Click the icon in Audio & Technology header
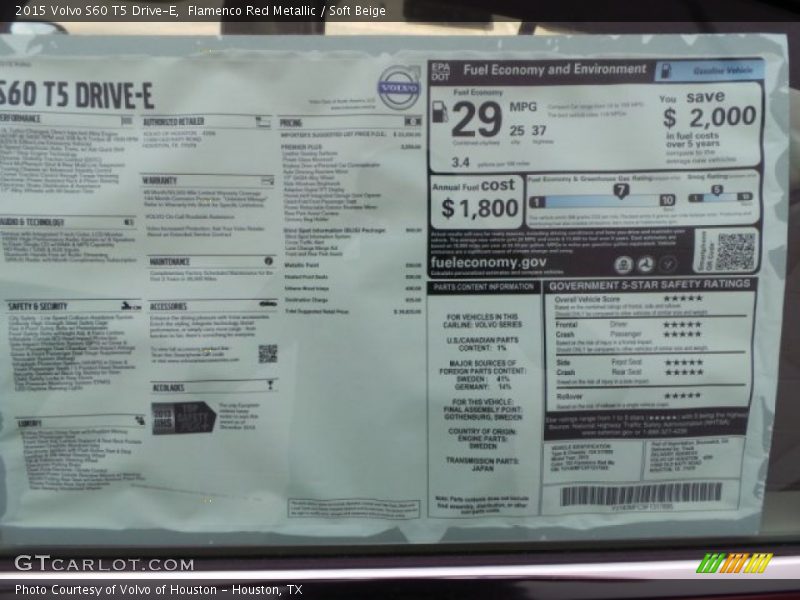This screenshot has width=800, height=600. 129,222
